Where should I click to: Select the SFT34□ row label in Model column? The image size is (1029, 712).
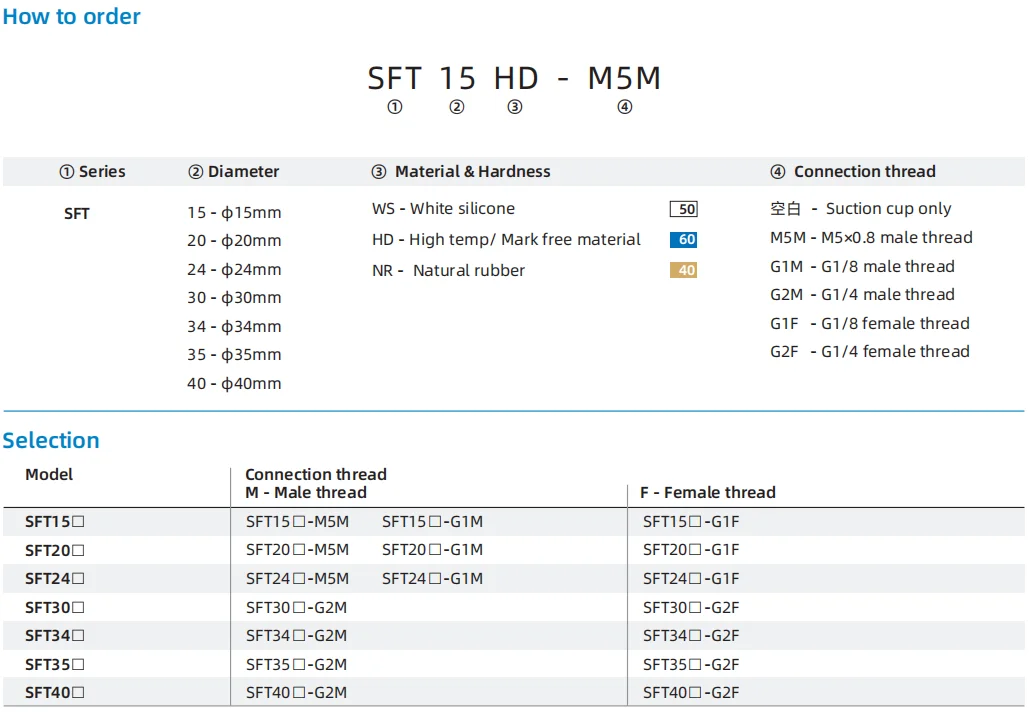(x=55, y=635)
